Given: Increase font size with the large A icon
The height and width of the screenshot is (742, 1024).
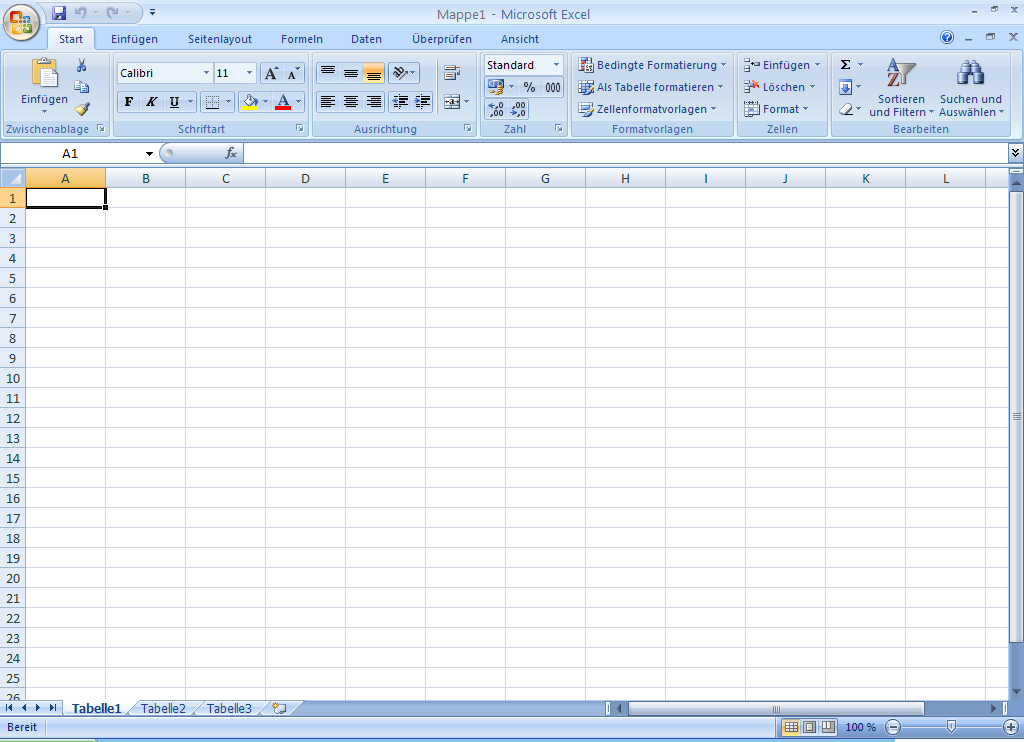Looking at the screenshot, I should coord(271,74).
